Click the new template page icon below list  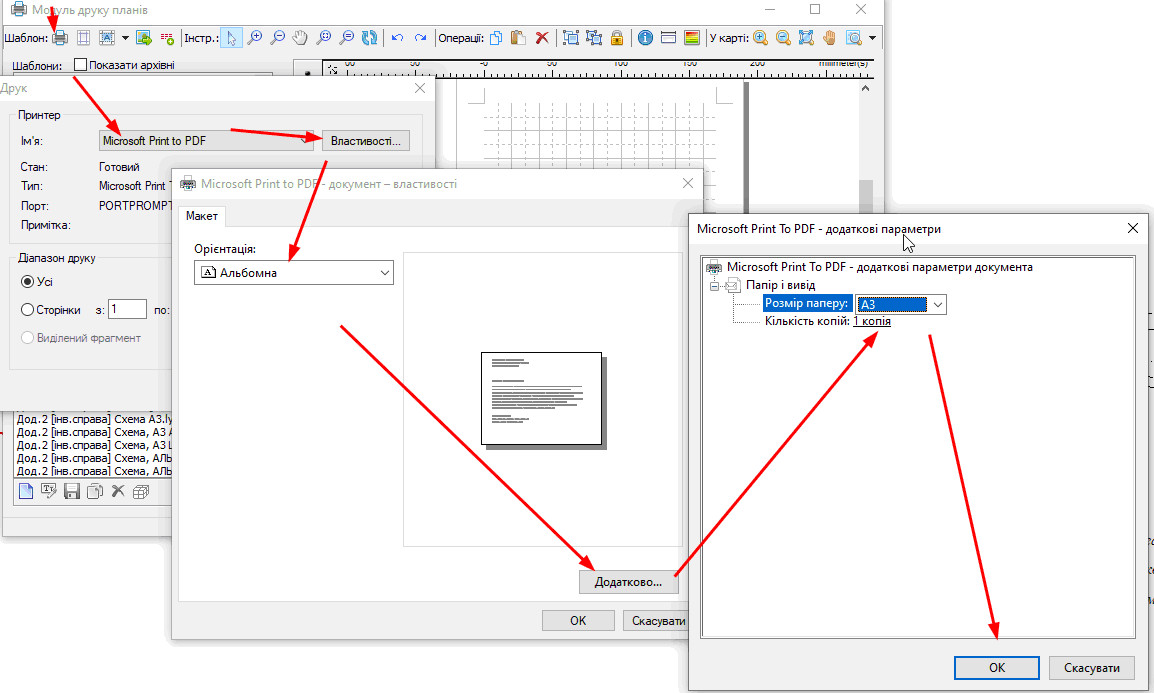pos(27,491)
